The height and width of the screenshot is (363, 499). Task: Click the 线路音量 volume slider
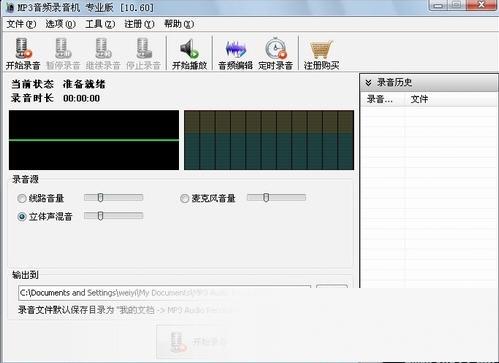tap(114, 198)
